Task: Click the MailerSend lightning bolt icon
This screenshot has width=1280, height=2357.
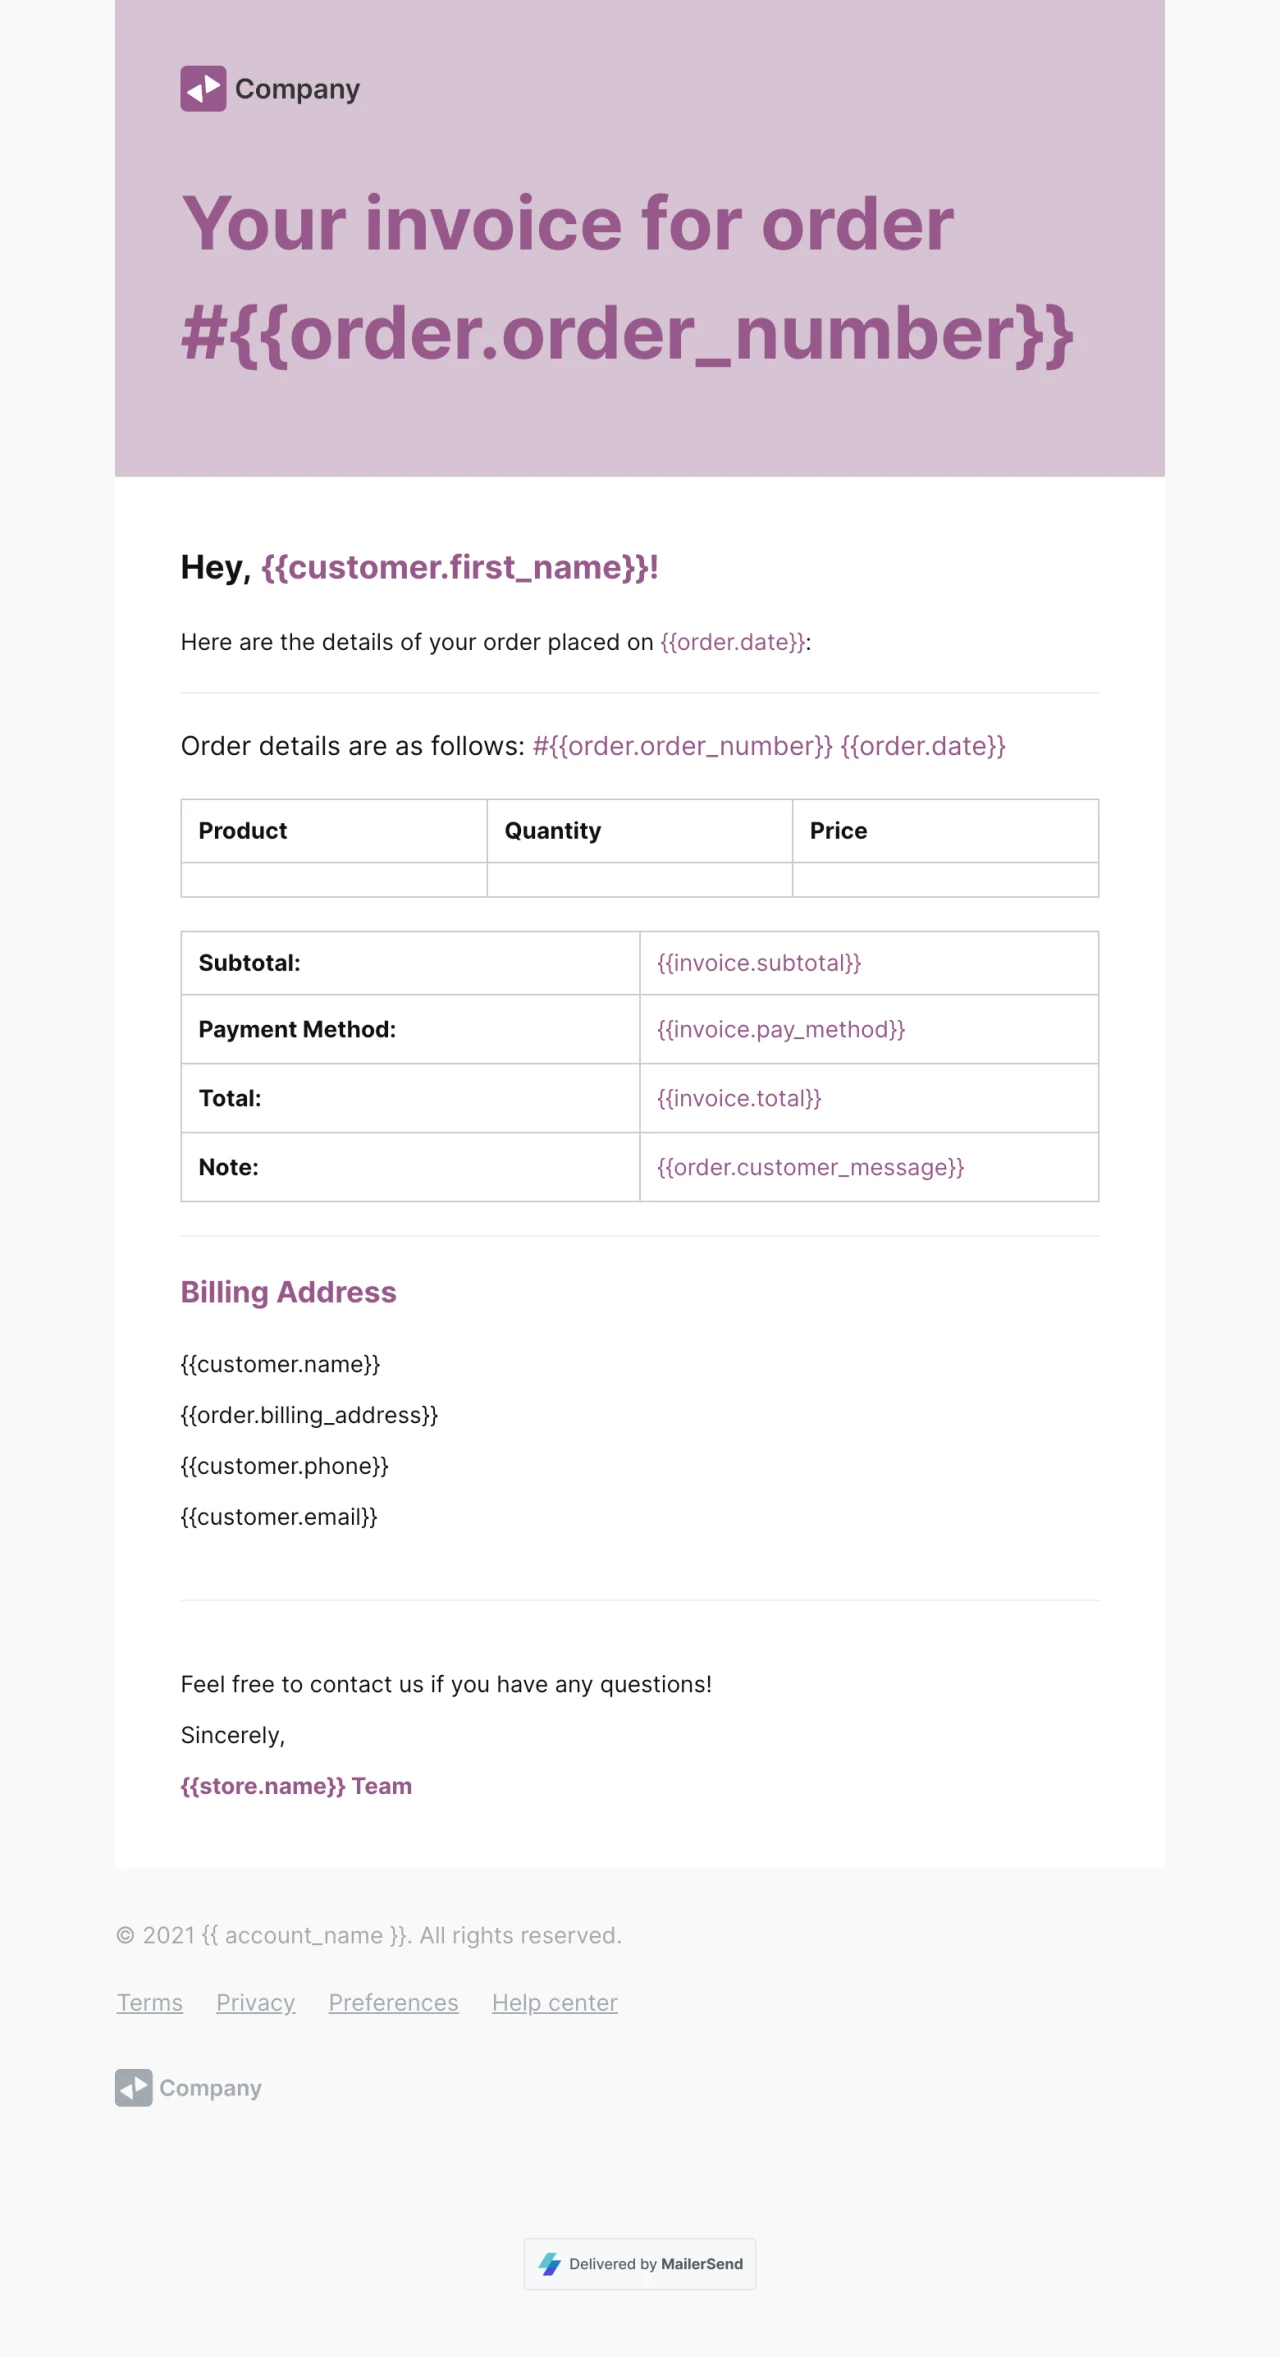Action: [x=549, y=2264]
